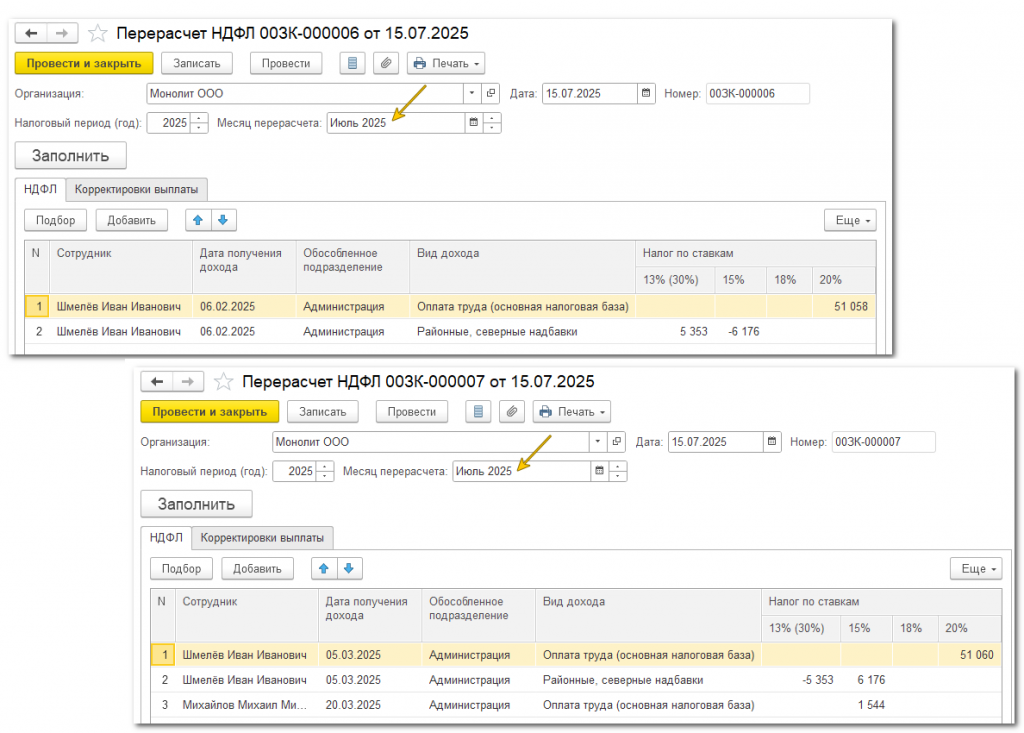1024x733 pixels.
Task: Select row 3 Михайлов Михаил in lower table
Action: (x=575, y=705)
